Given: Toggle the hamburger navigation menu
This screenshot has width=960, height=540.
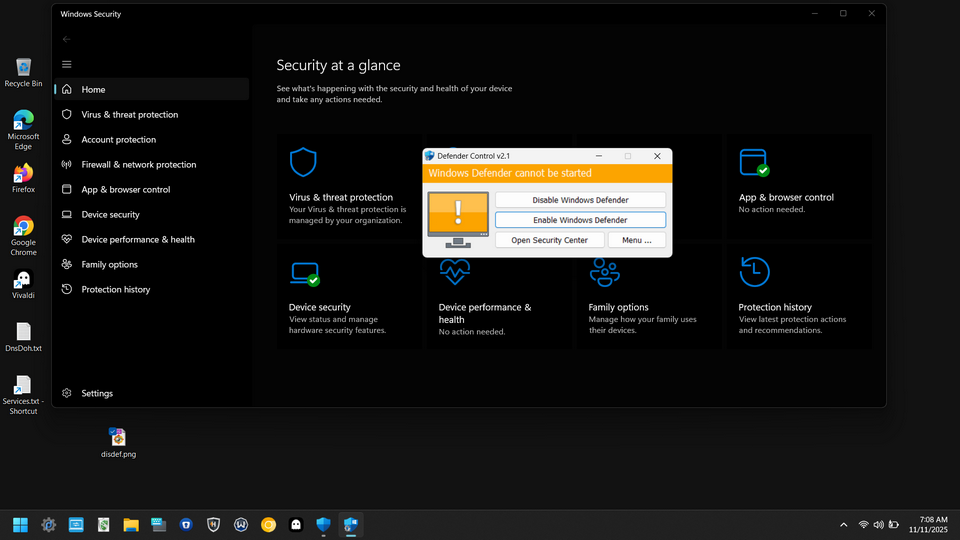Looking at the screenshot, I should coord(67,64).
